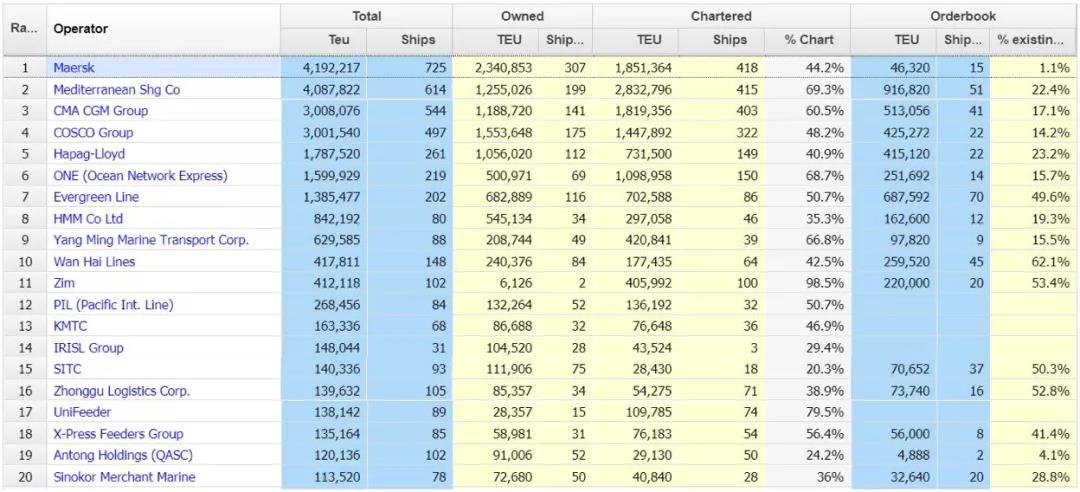The image size is (1080, 492).
Task: Sort by the % existing column header
Action: pos(1033,40)
